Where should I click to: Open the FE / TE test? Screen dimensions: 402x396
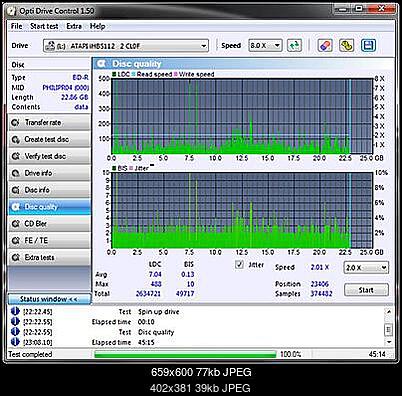[49, 241]
